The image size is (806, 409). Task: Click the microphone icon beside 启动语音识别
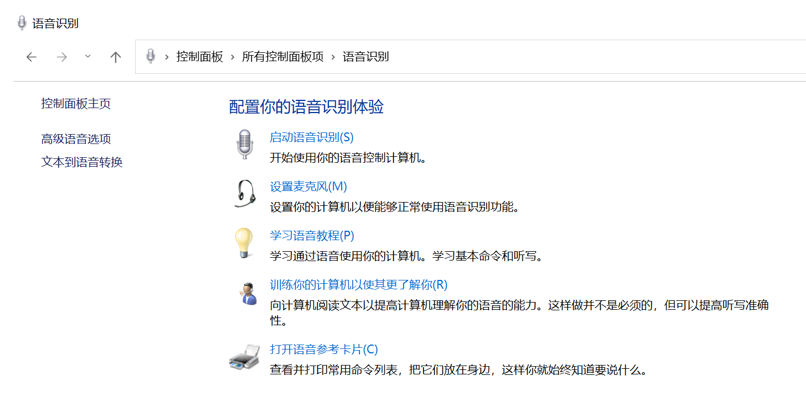[245, 145]
